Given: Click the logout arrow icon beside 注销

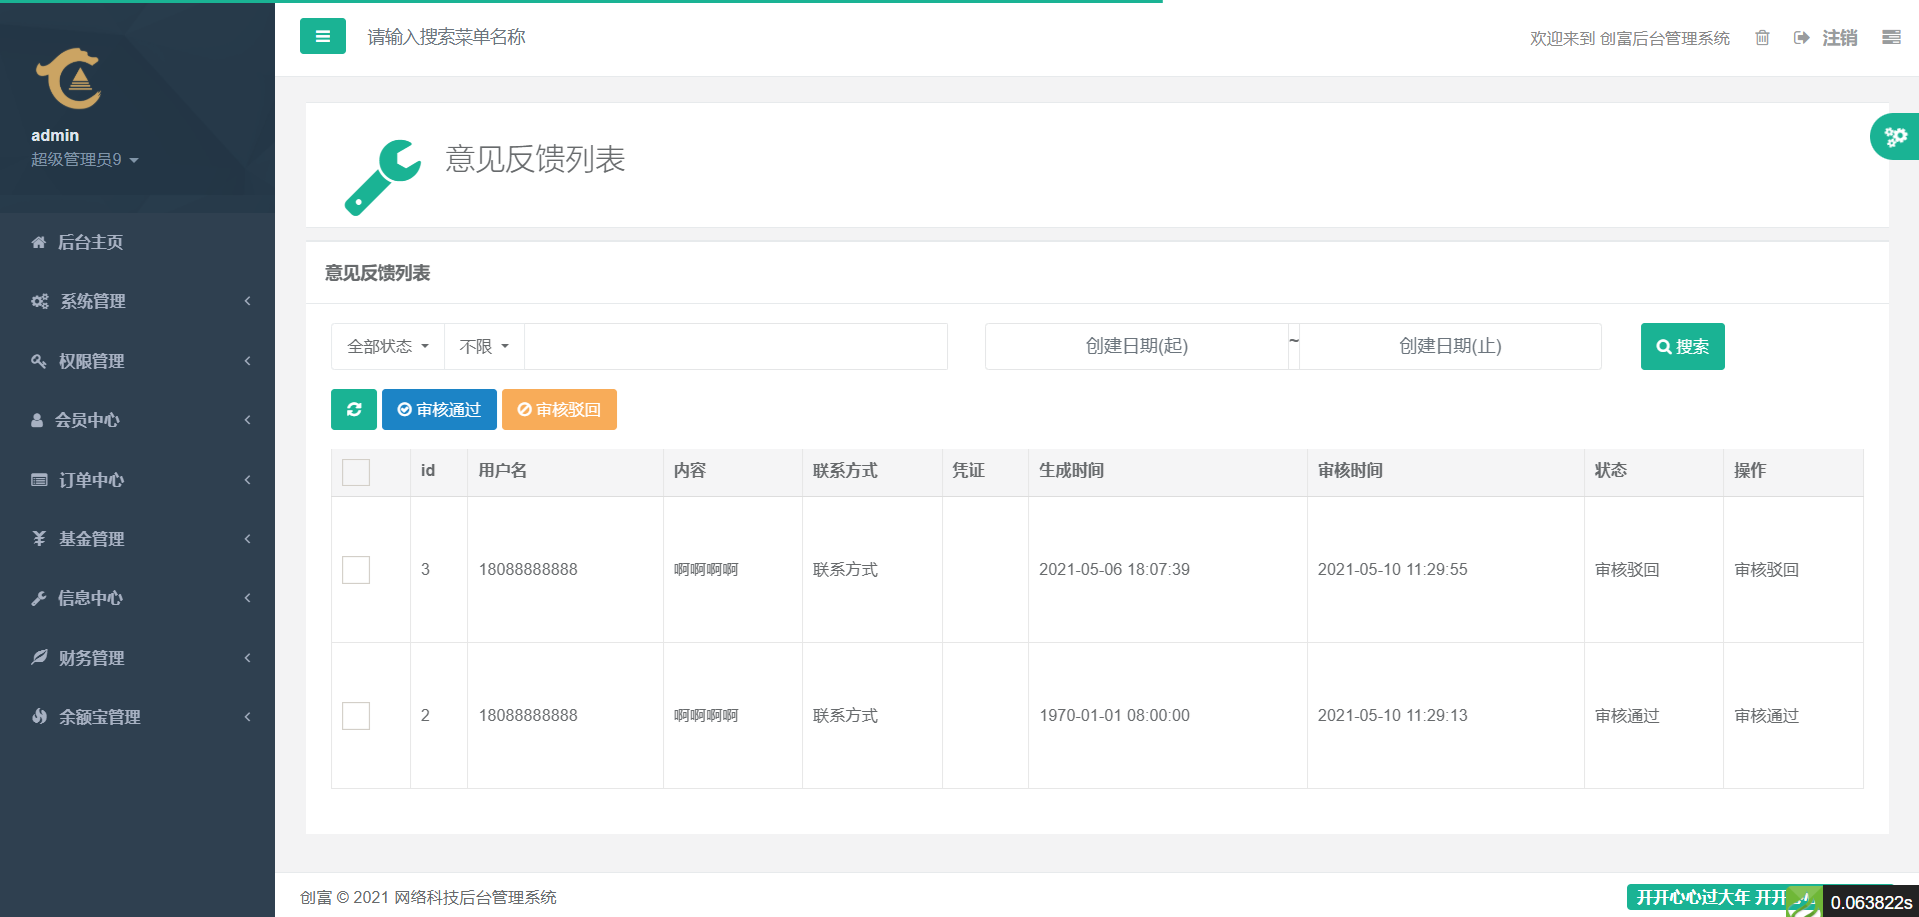Looking at the screenshot, I should (x=1802, y=38).
